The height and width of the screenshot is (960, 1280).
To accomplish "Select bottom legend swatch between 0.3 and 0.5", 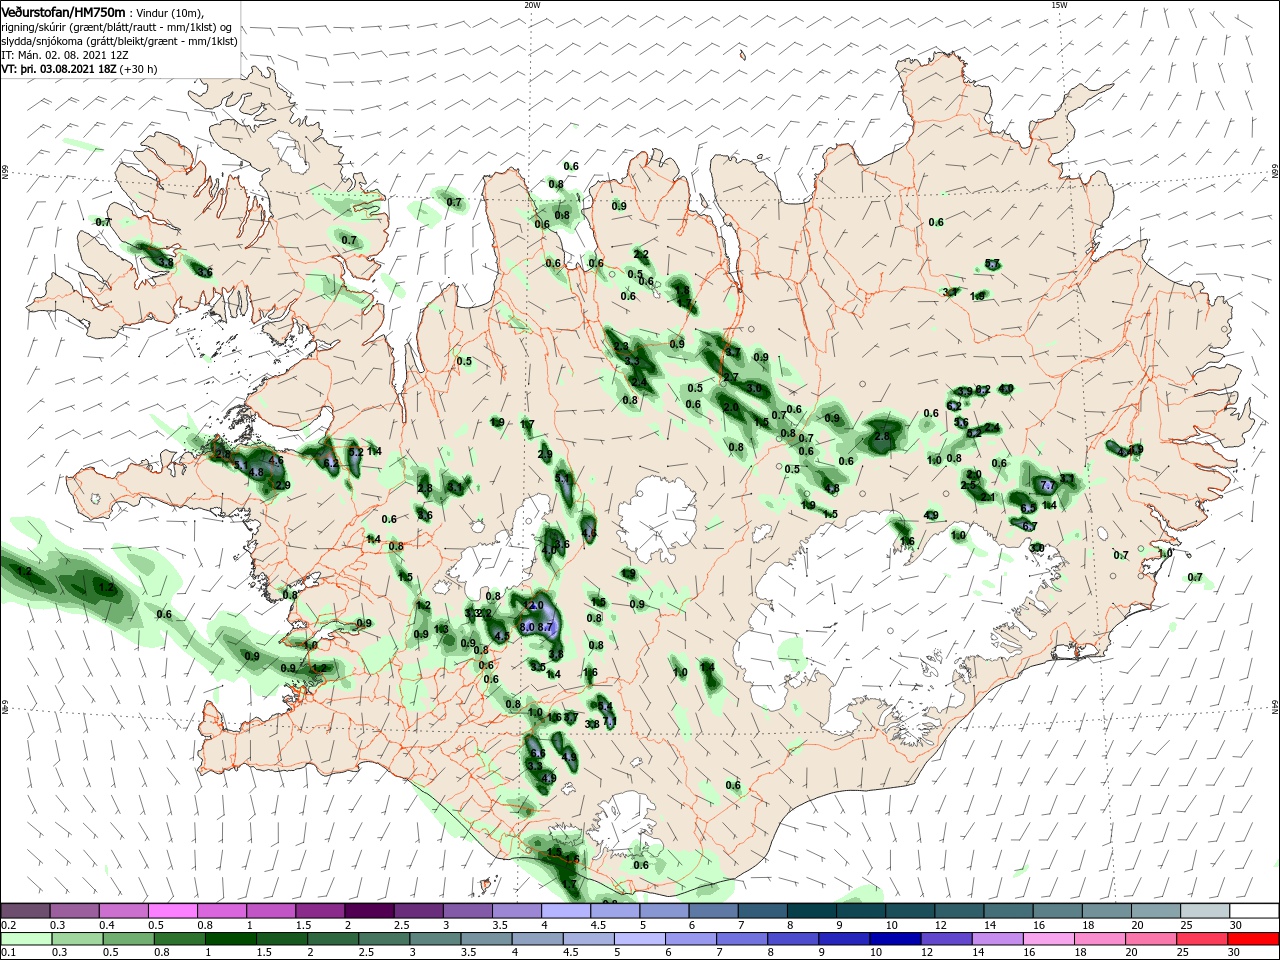I will click(x=76, y=938).
